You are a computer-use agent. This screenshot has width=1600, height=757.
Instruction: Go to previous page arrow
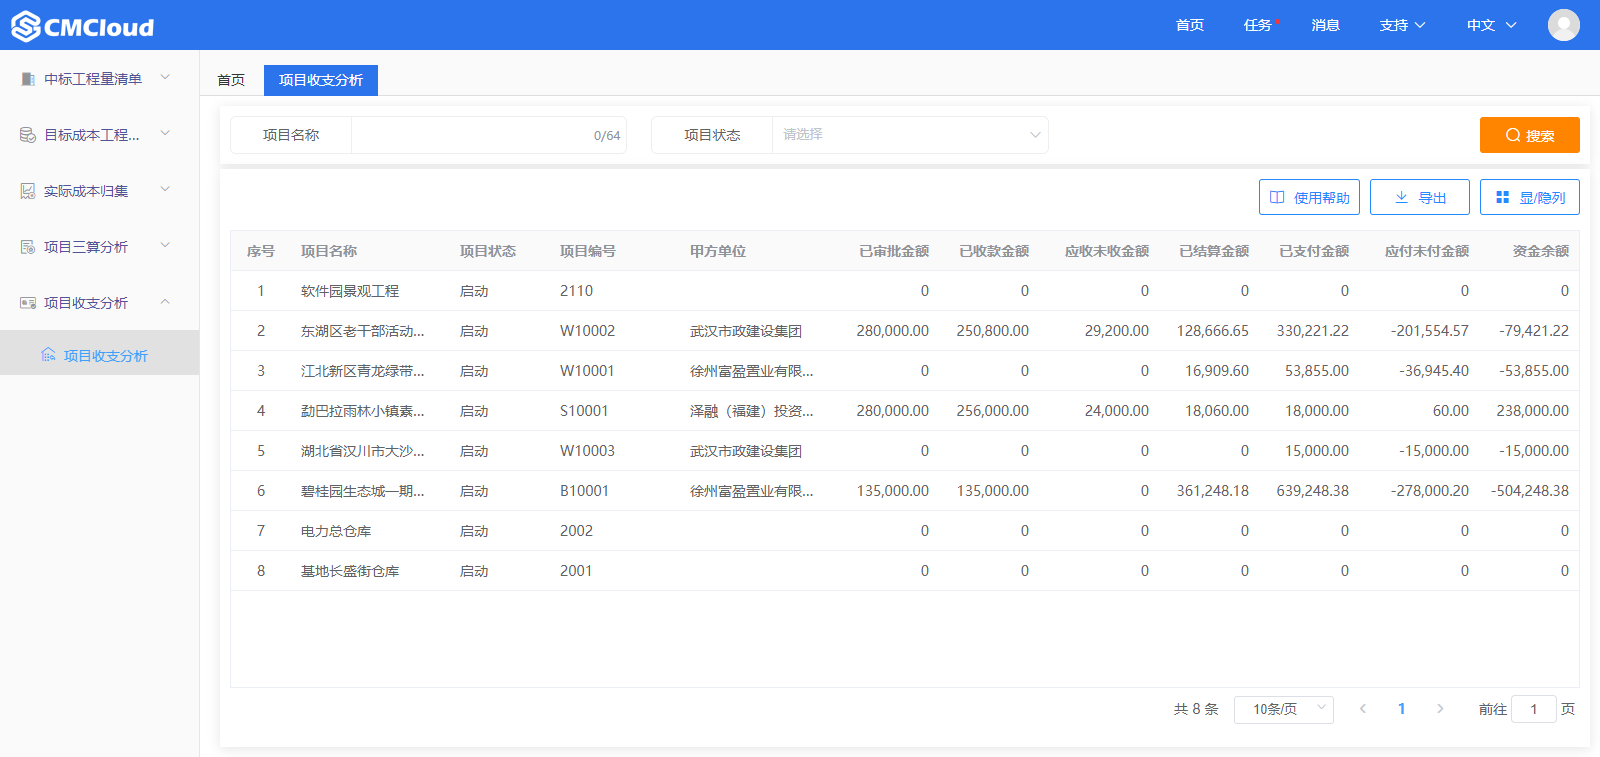[x=1362, y=709]
